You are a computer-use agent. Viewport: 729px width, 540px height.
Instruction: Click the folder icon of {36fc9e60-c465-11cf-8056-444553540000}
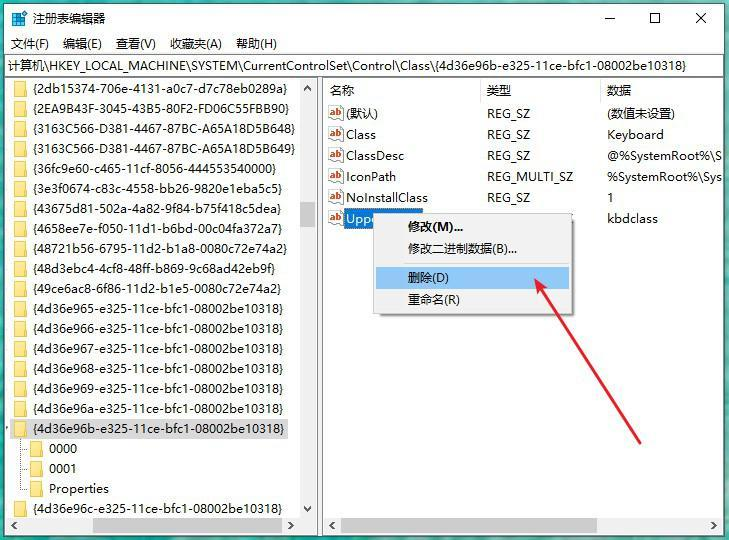20,169
